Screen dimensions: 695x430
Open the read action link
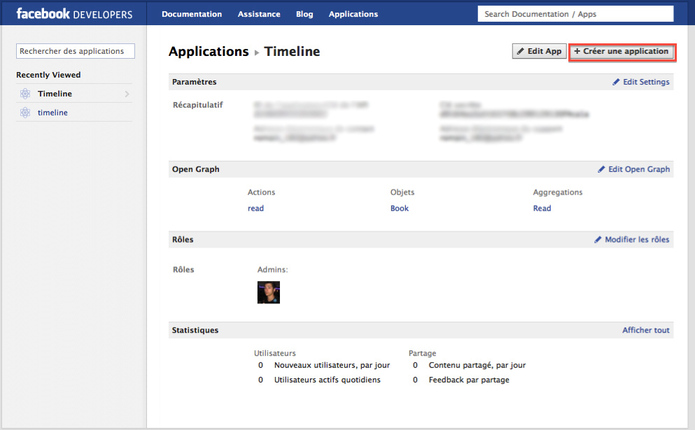click(x=256, y=209)
